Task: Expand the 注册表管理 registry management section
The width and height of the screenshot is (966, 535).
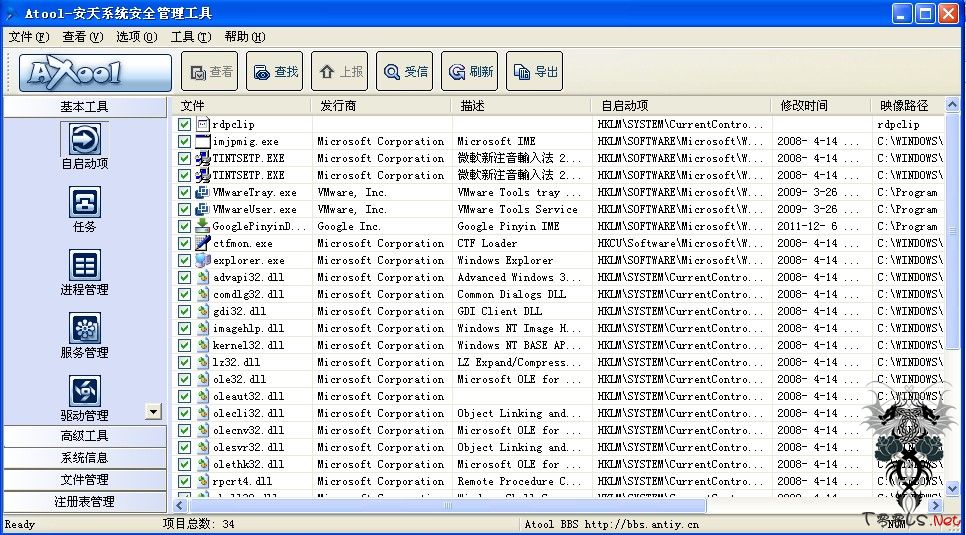Action: 84,502
